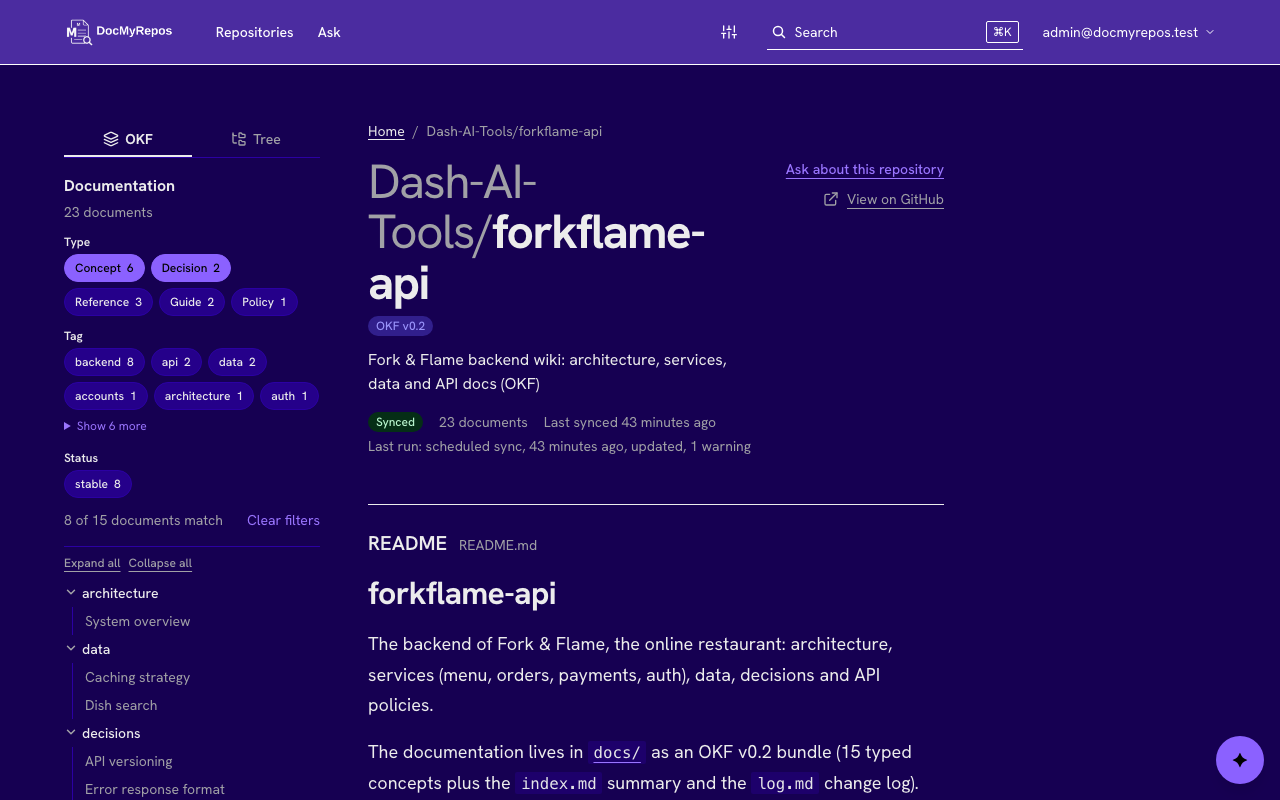
Task: Switch to the OKF tab
Action: [x=128, y=139]
